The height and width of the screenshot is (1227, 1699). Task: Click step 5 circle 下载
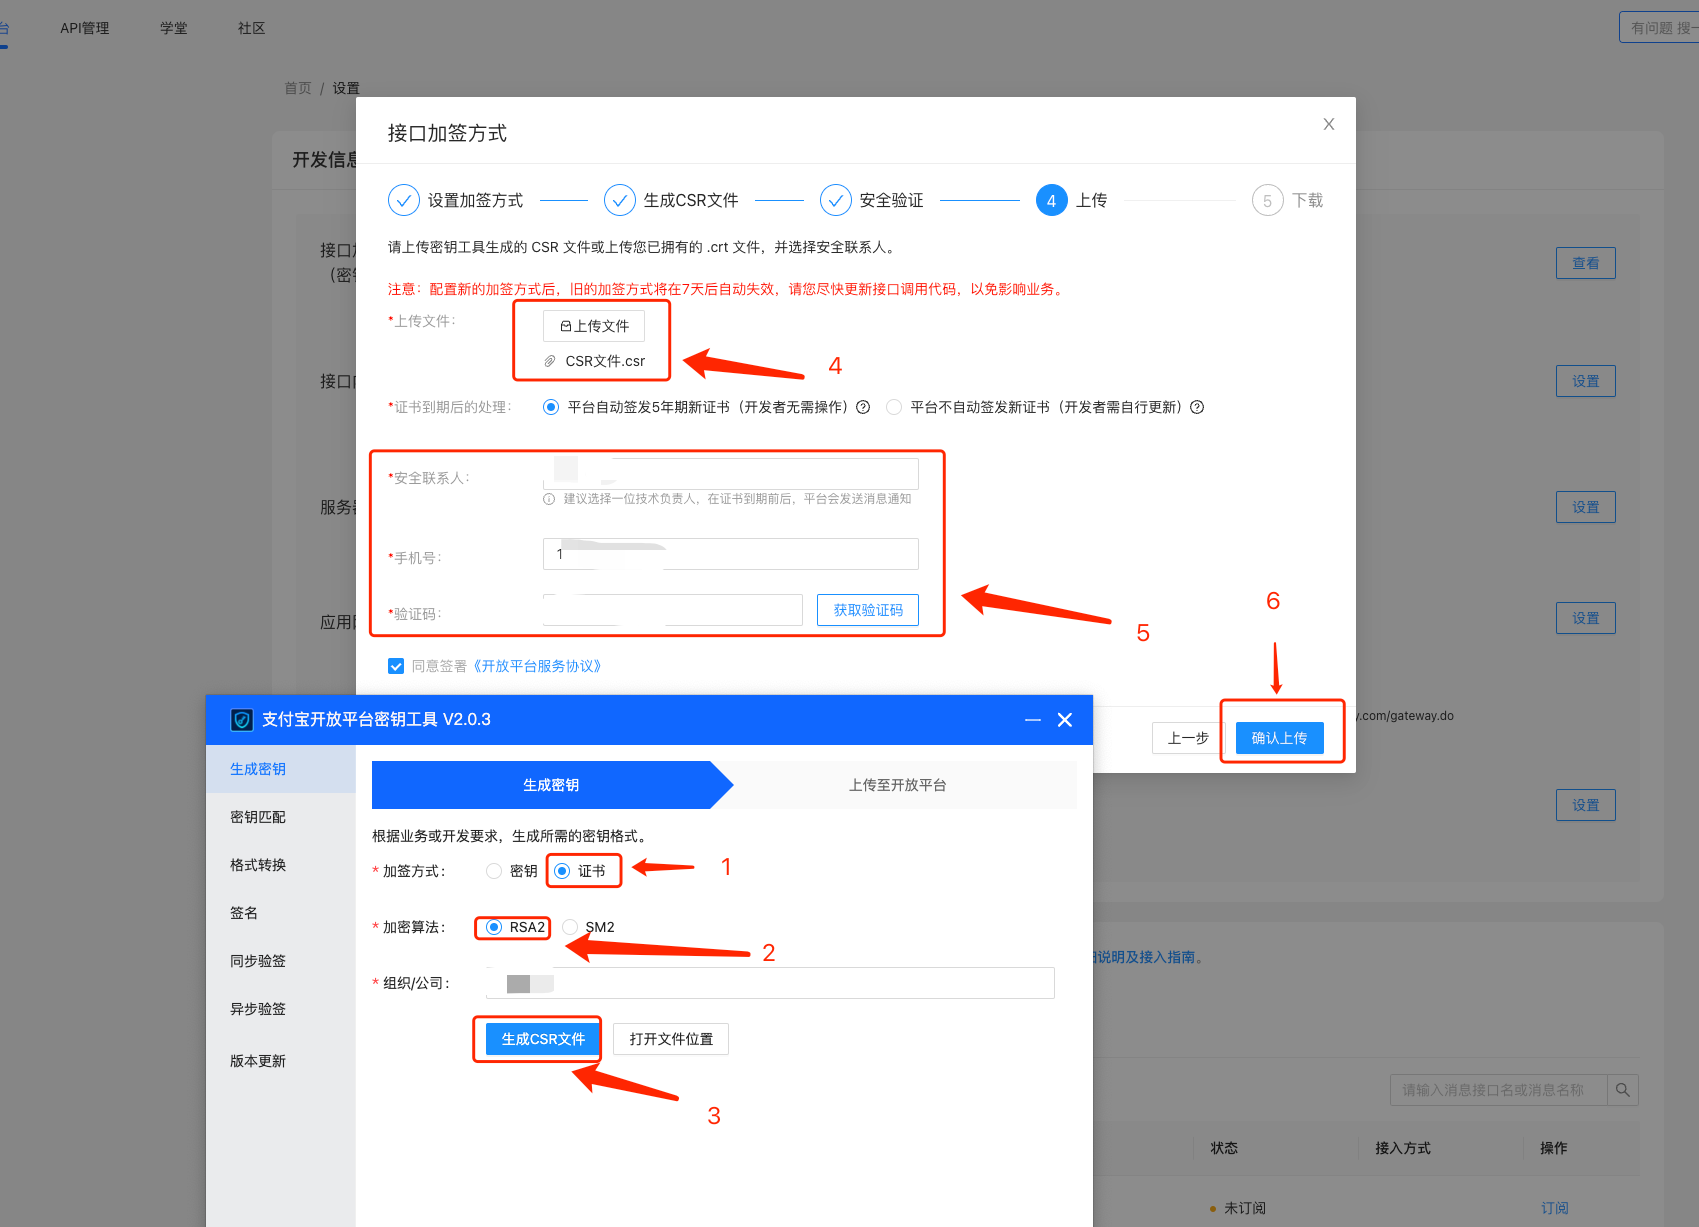tap(1268, 200)
